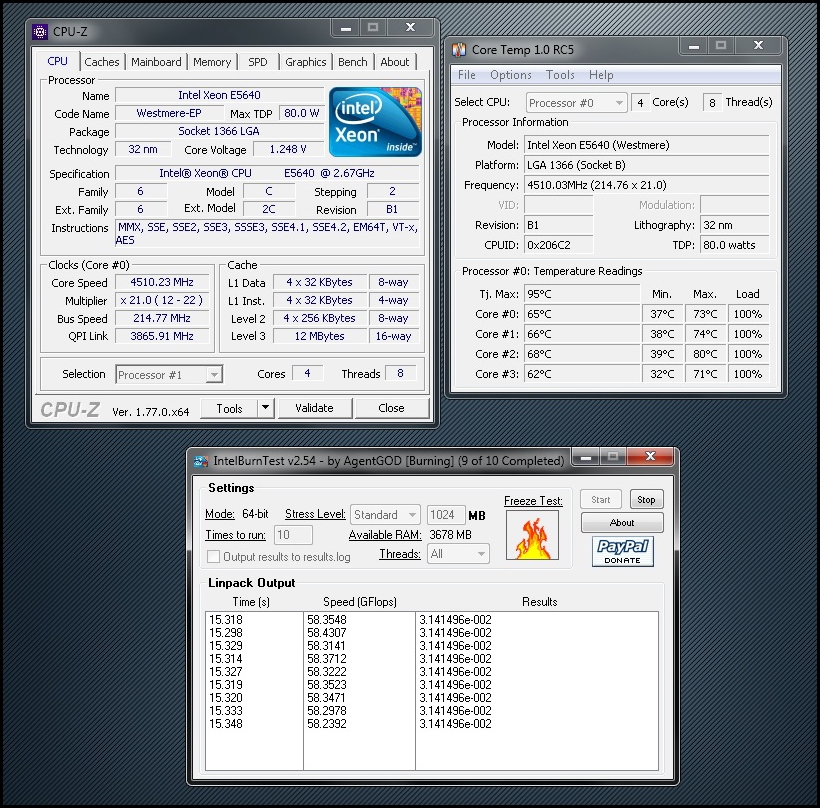Click the Validate button

[314, 408]
